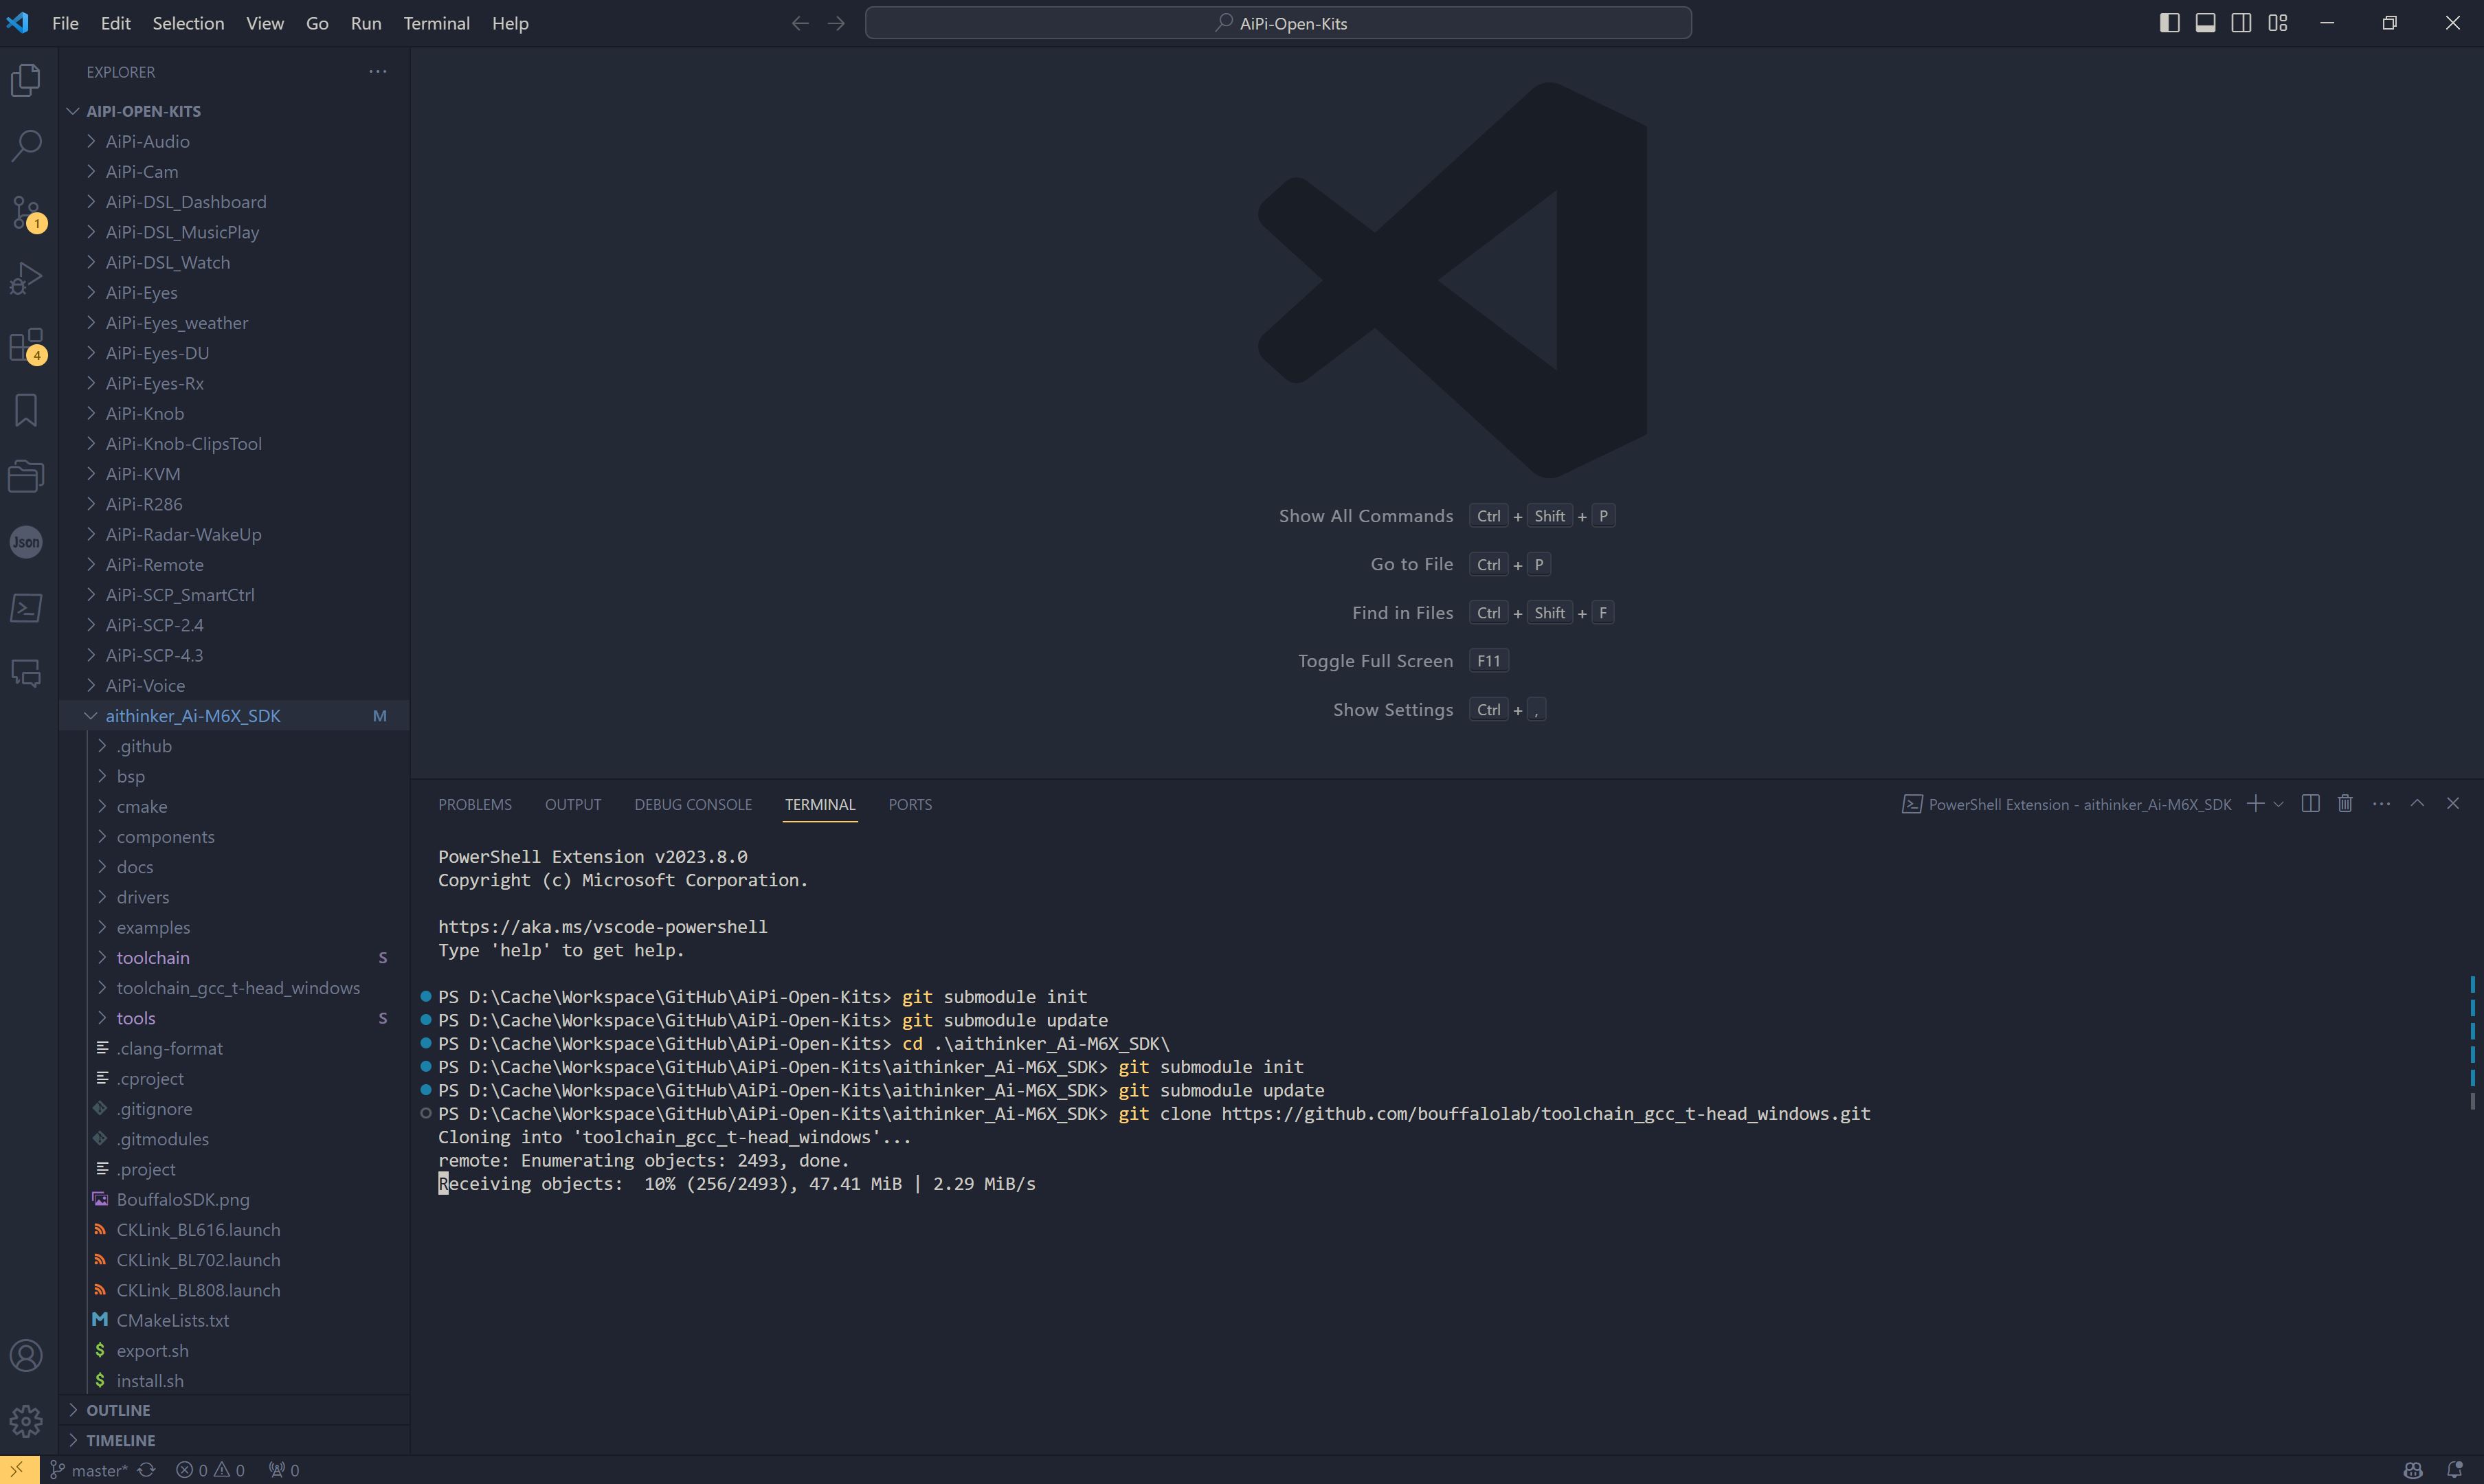Open the remote/chat monitor icon in activity bar
Image resolution: width=2484 pixels, height=1484 pixels.
[26, 674]
